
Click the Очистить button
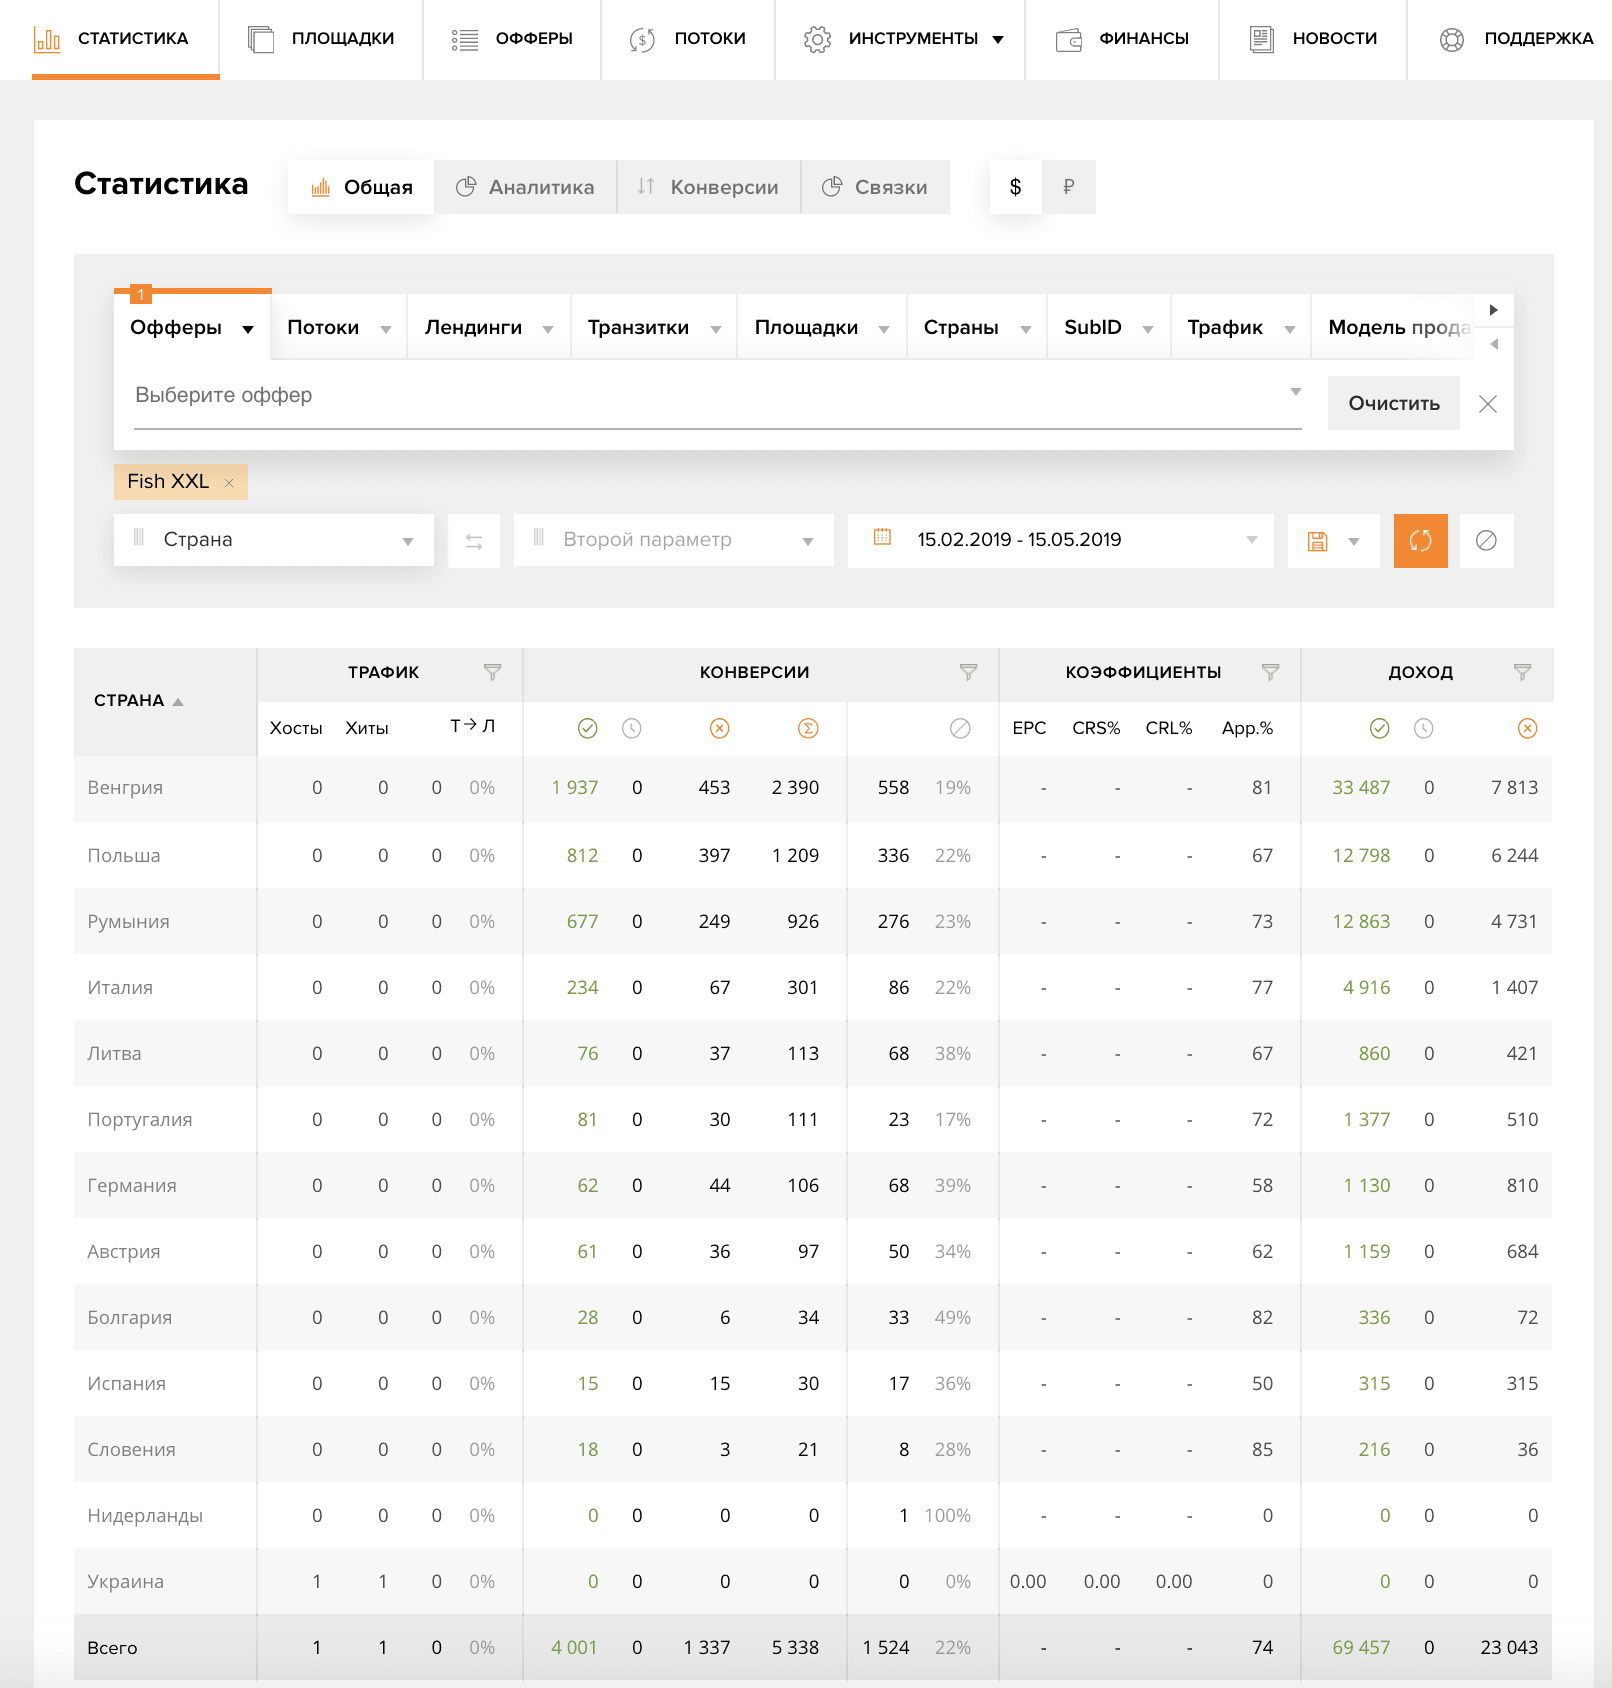(x=1394, y=403)
